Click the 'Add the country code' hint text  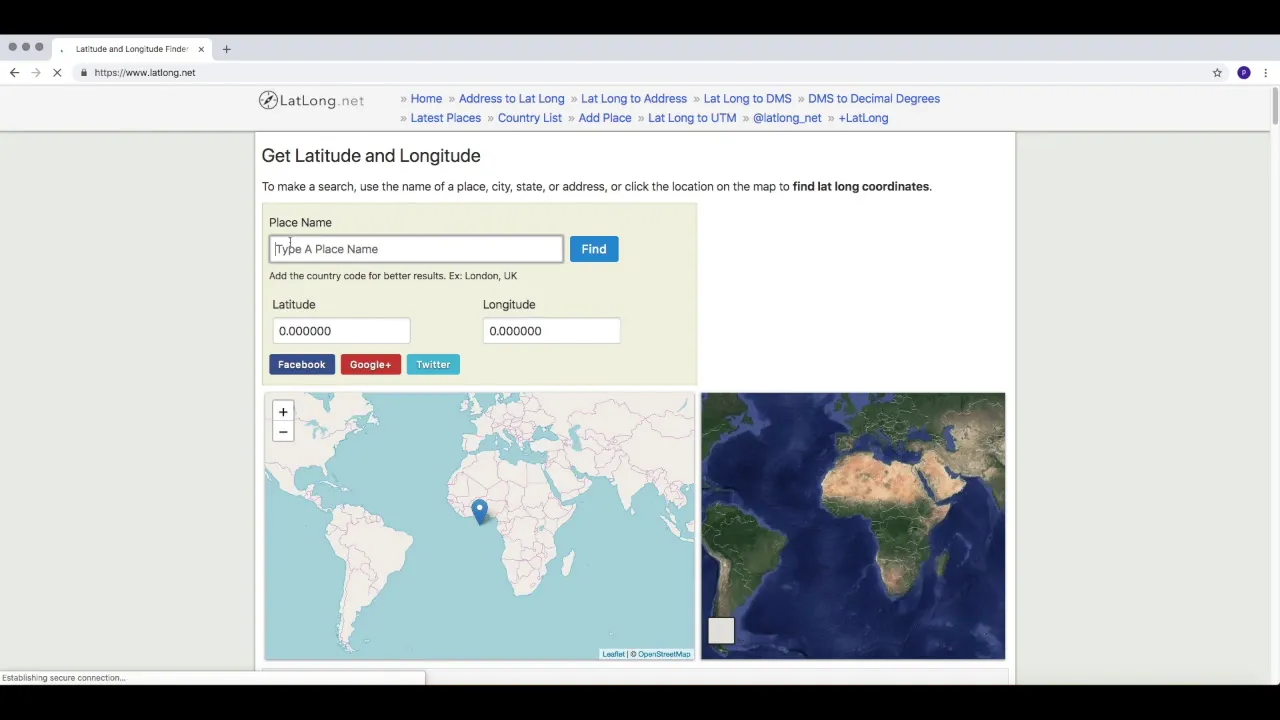pyautogui.click(x=393, y=276)
